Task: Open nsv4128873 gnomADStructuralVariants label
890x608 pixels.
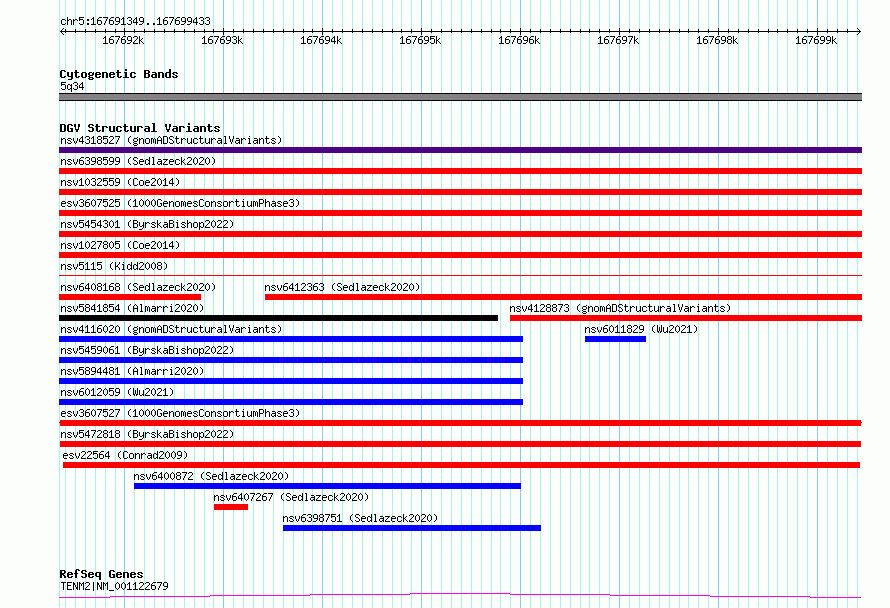Action: pyautogui.click(x=620, y=308)
